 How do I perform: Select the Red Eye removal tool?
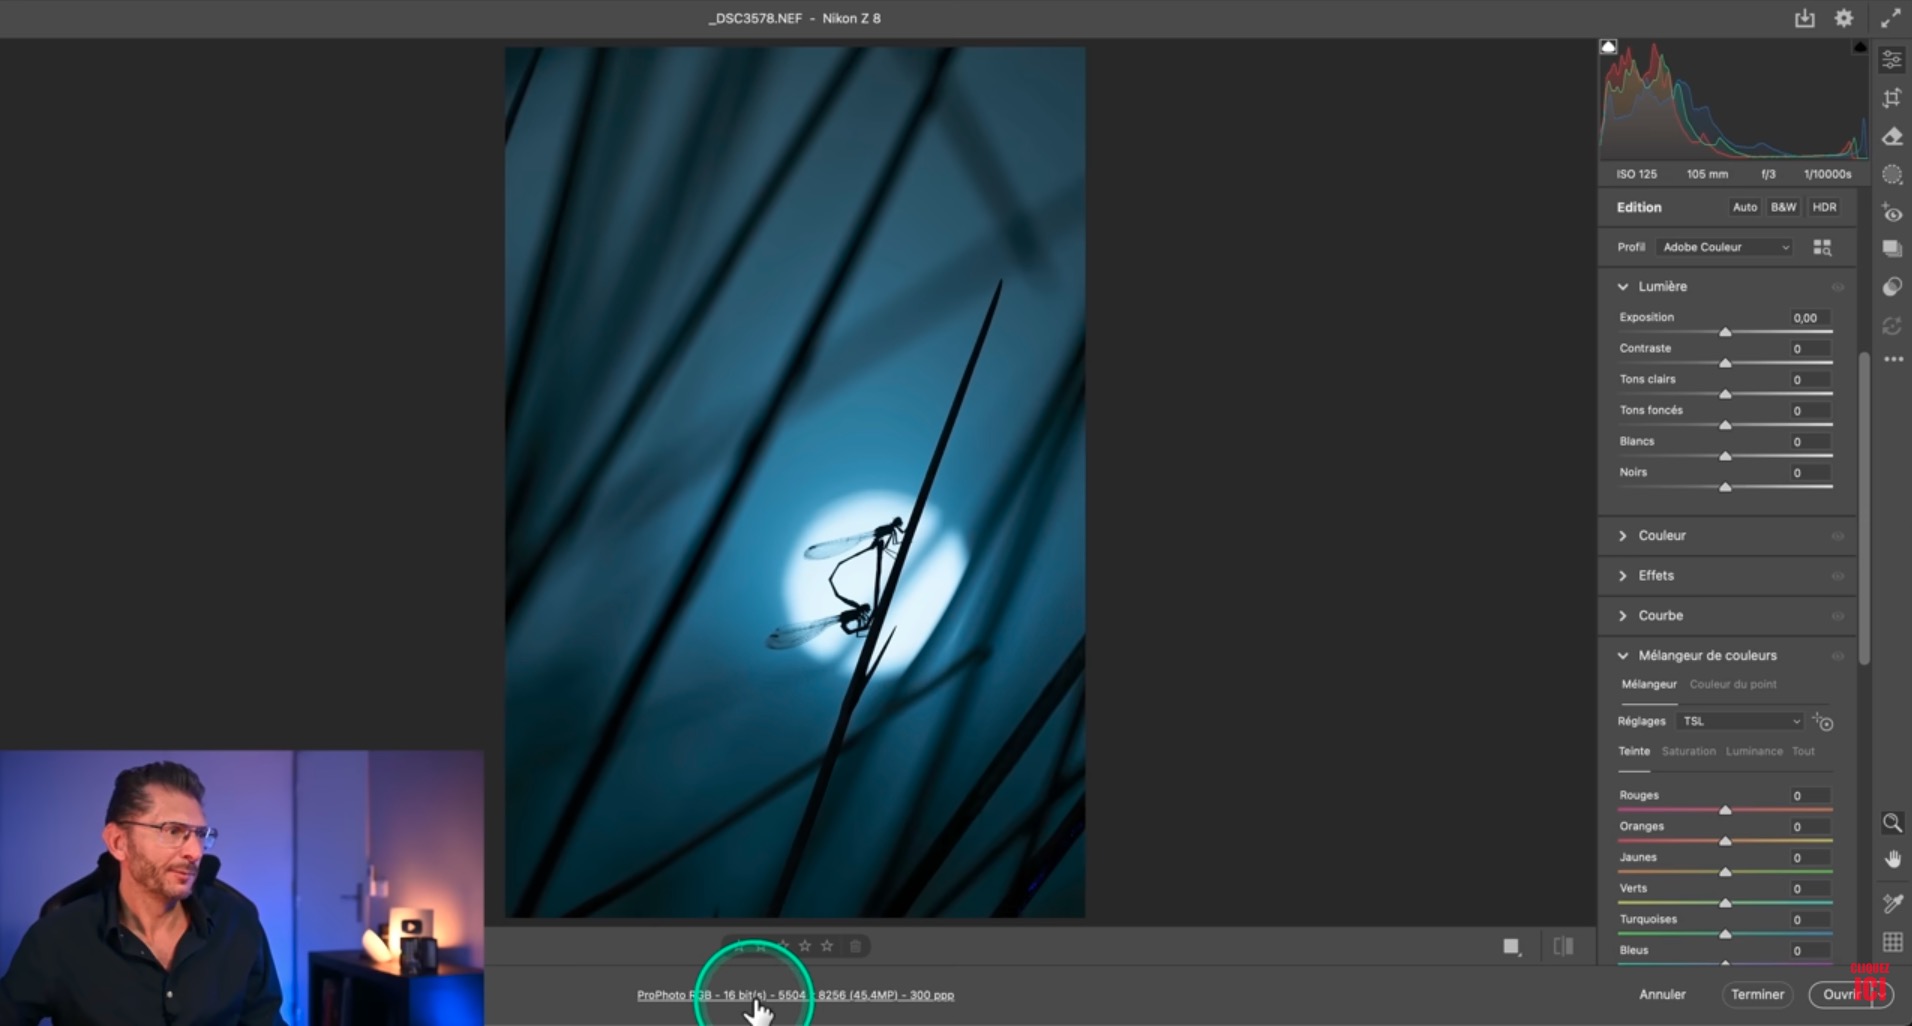pyautogui.click(x=1891, y=213)
